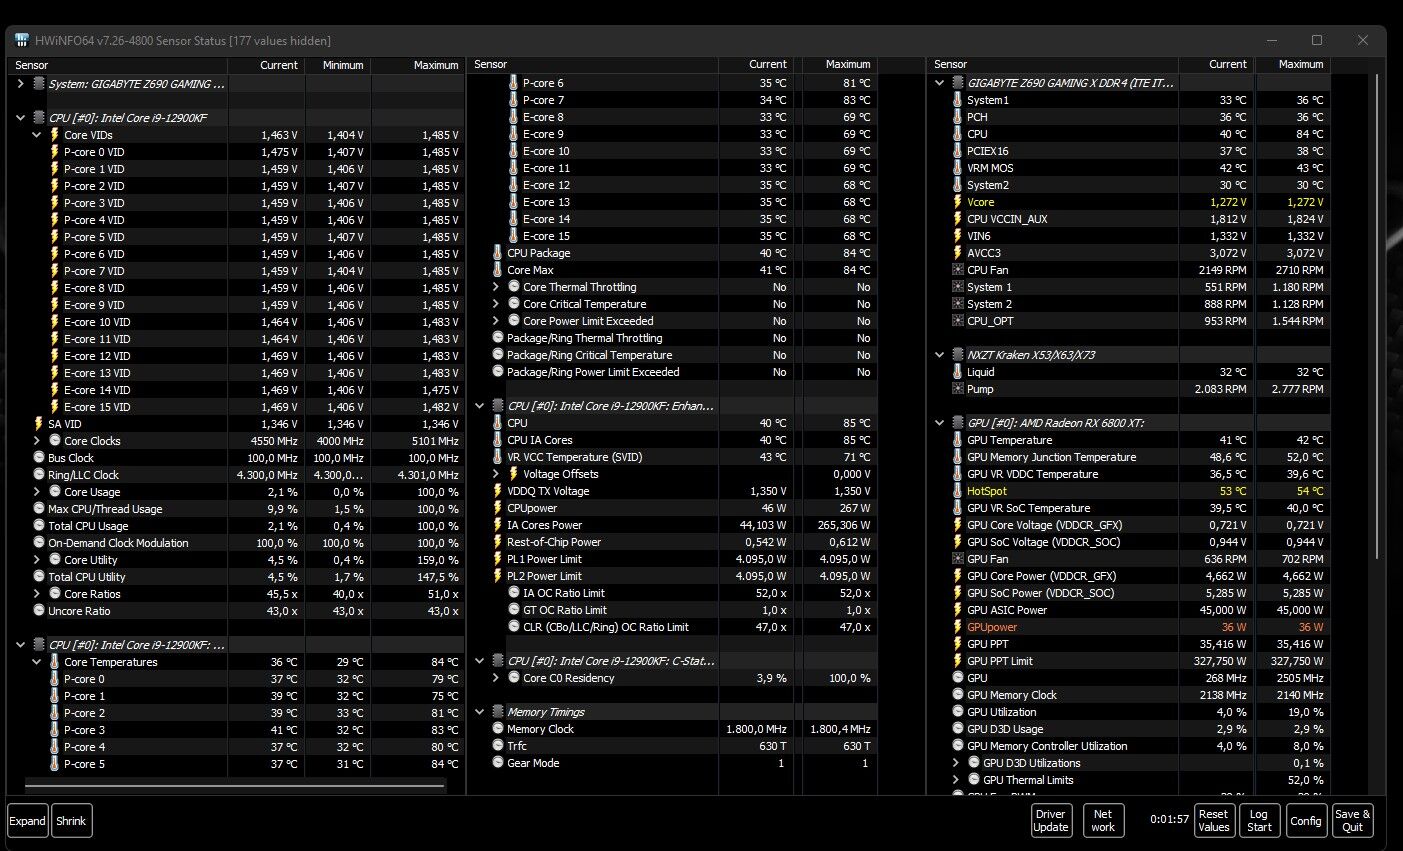Click the Maximum column header in middle panel
The width and height of the screenshot is (1403, 851).
click(x=838, y=64)
